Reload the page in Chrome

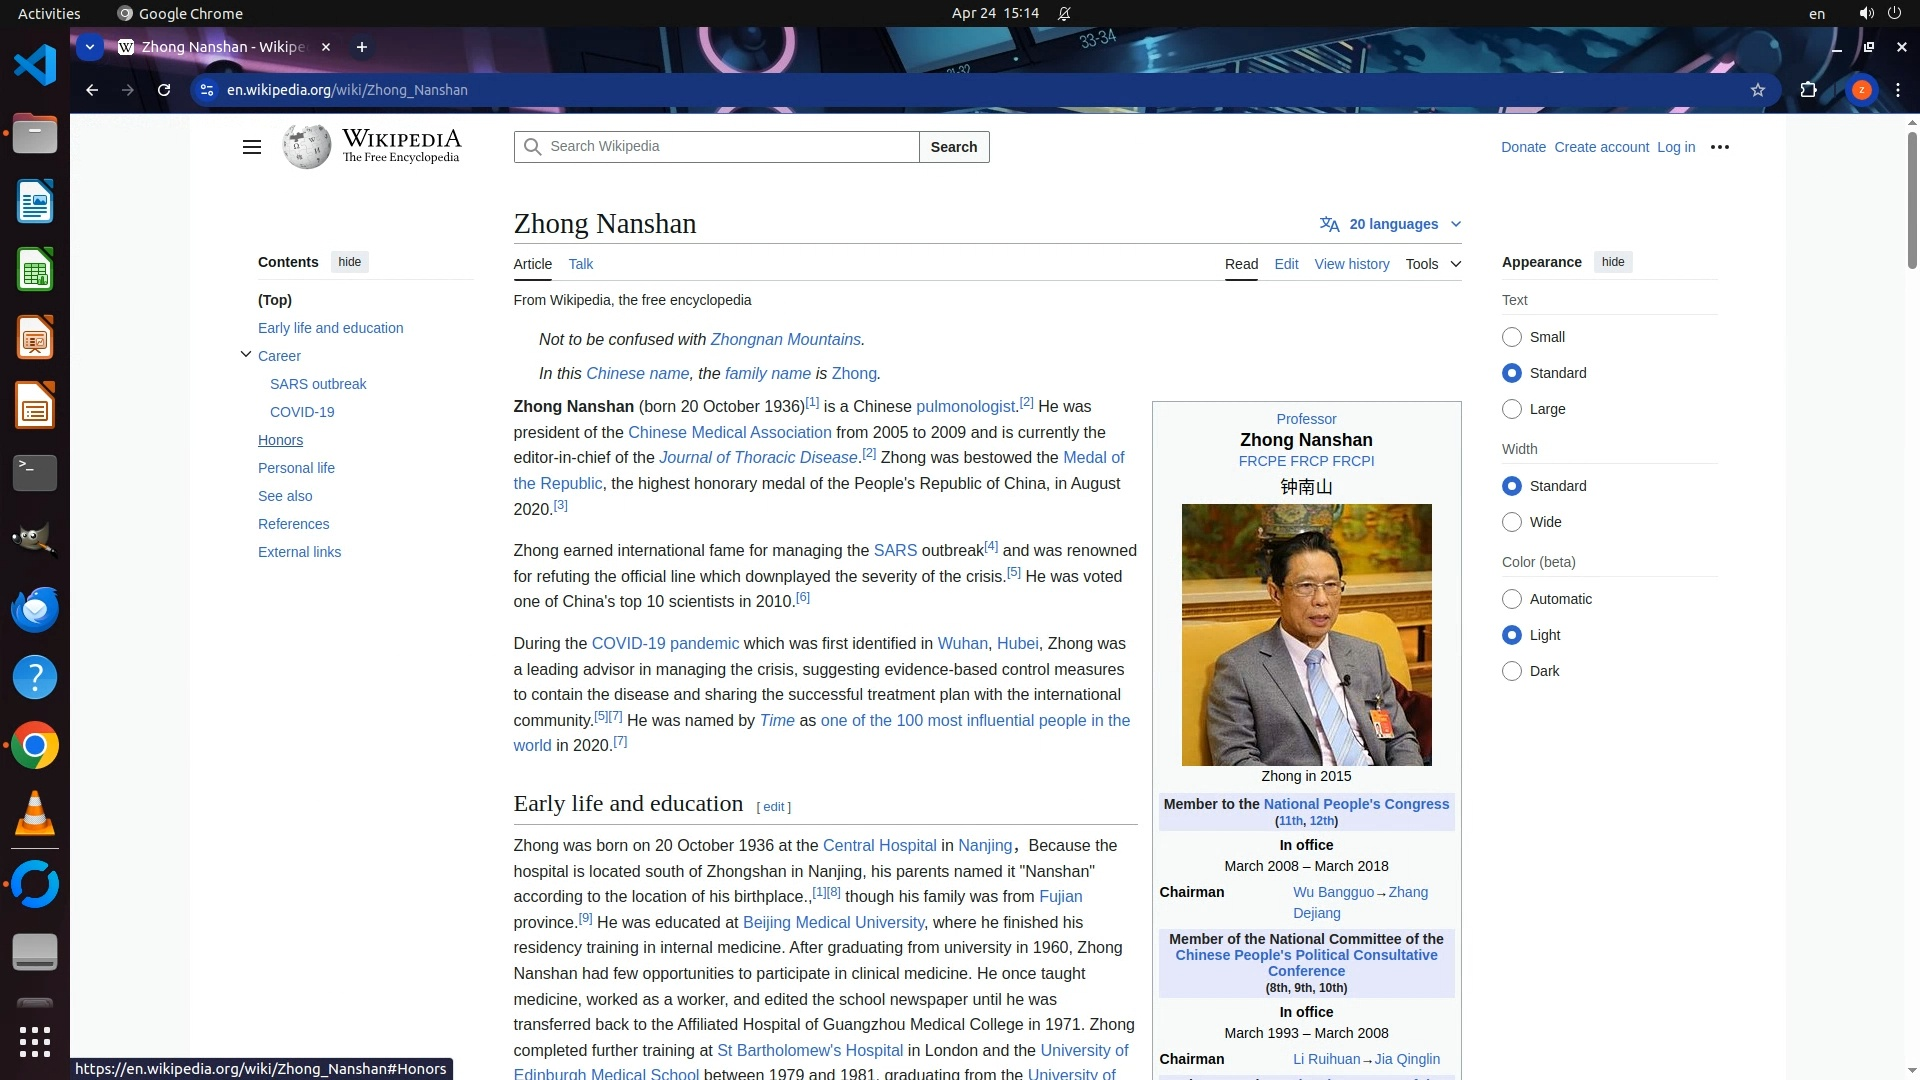click(164, 90)
